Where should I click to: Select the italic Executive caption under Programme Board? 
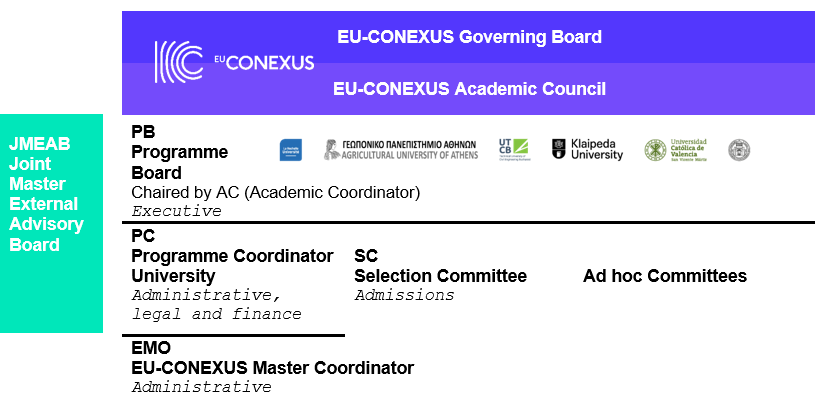tap(177, 211)
